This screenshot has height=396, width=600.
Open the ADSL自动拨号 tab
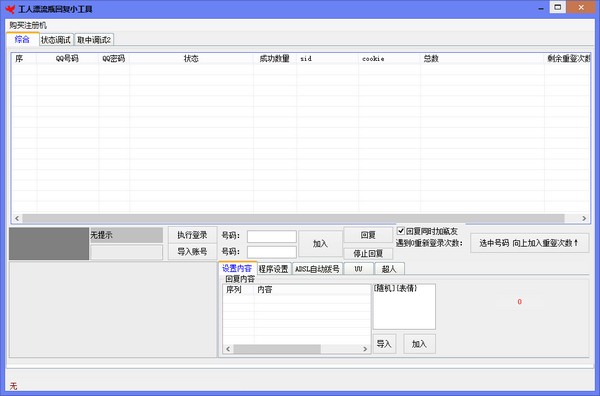click(x=317, y=269)
